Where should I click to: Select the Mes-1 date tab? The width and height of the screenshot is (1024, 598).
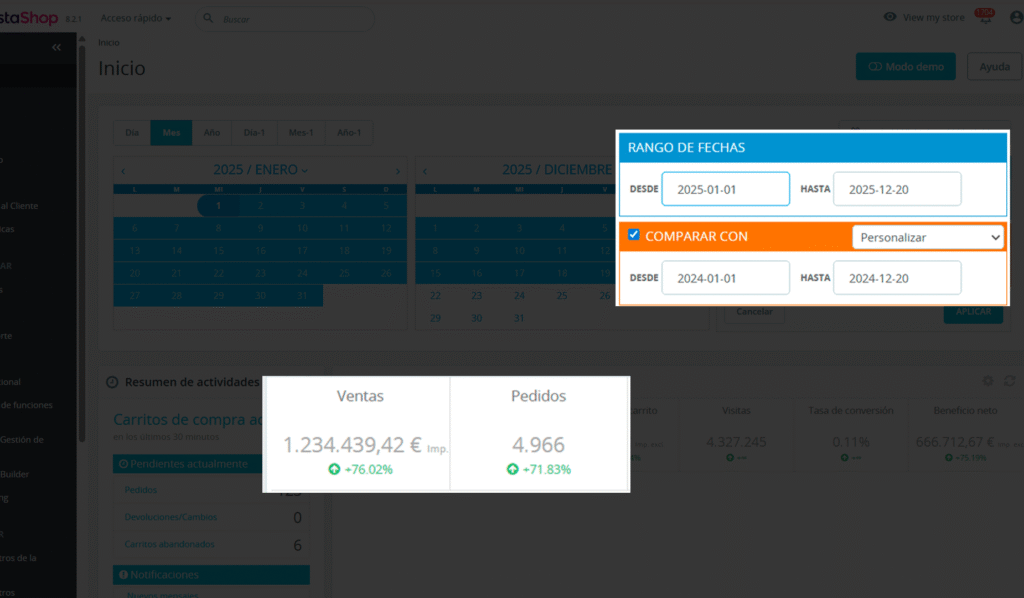tap(301, 133)
